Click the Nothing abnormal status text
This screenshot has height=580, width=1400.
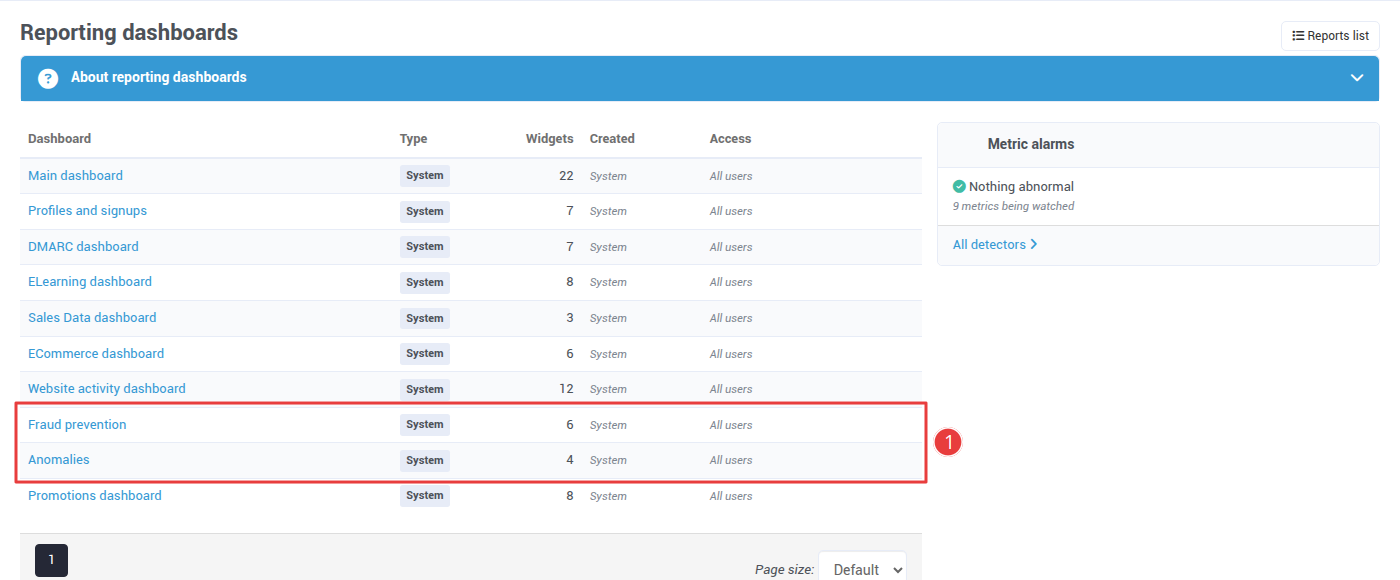pyautogui.click(x=1021, y=187)
